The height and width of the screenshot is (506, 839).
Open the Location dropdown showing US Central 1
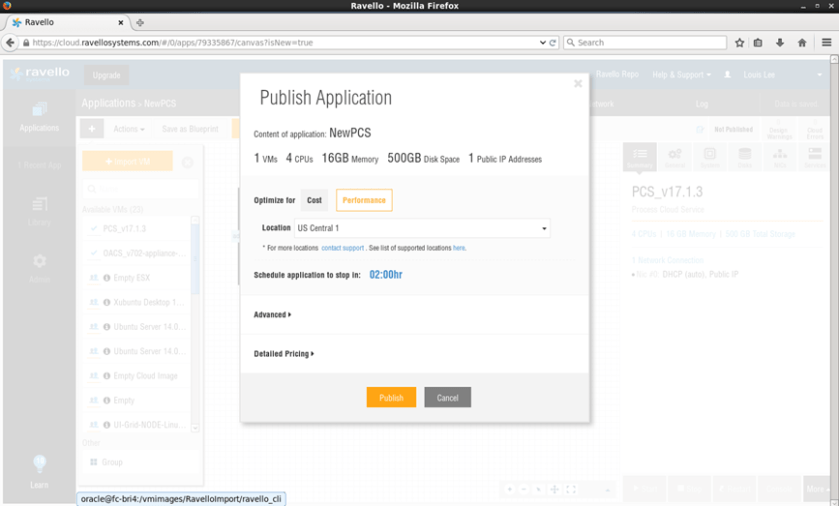click(421, 228)
